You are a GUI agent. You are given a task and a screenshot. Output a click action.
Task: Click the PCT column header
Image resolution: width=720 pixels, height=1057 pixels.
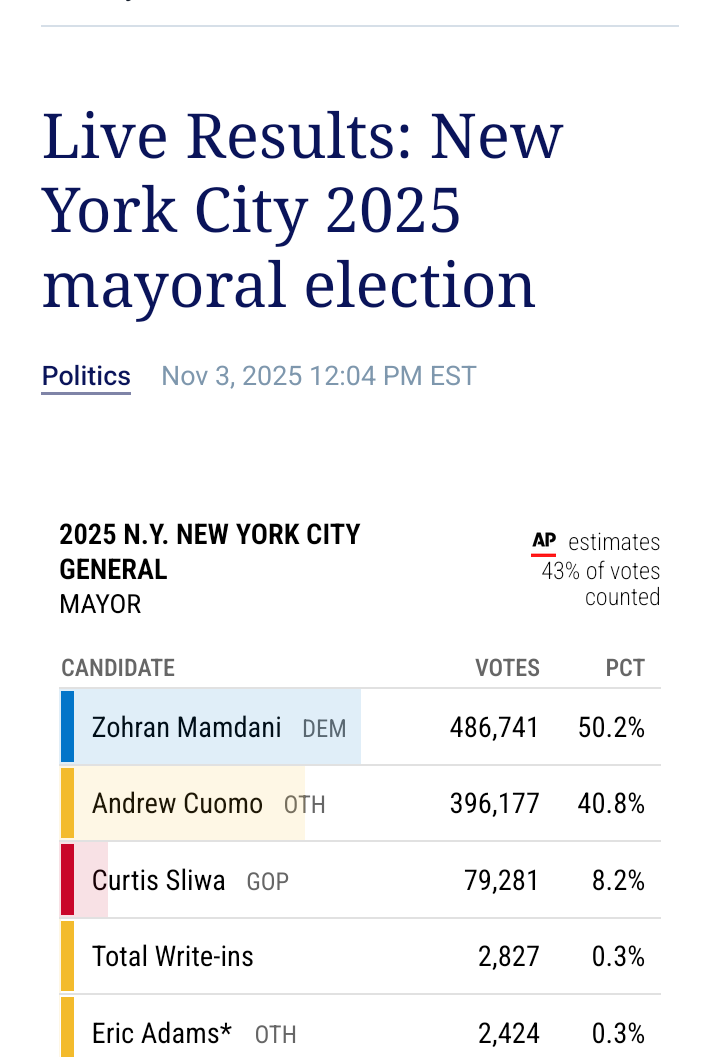(x=625, y=668)
